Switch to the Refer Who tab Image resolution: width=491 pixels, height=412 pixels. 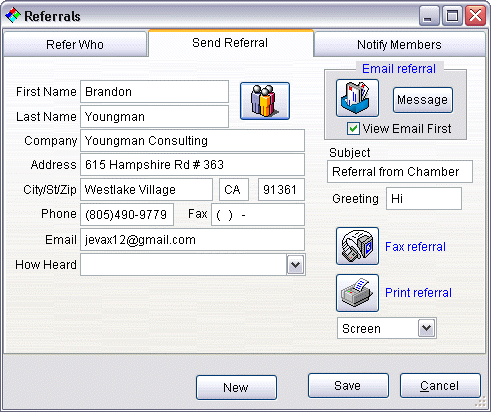[x=75, y=44]
